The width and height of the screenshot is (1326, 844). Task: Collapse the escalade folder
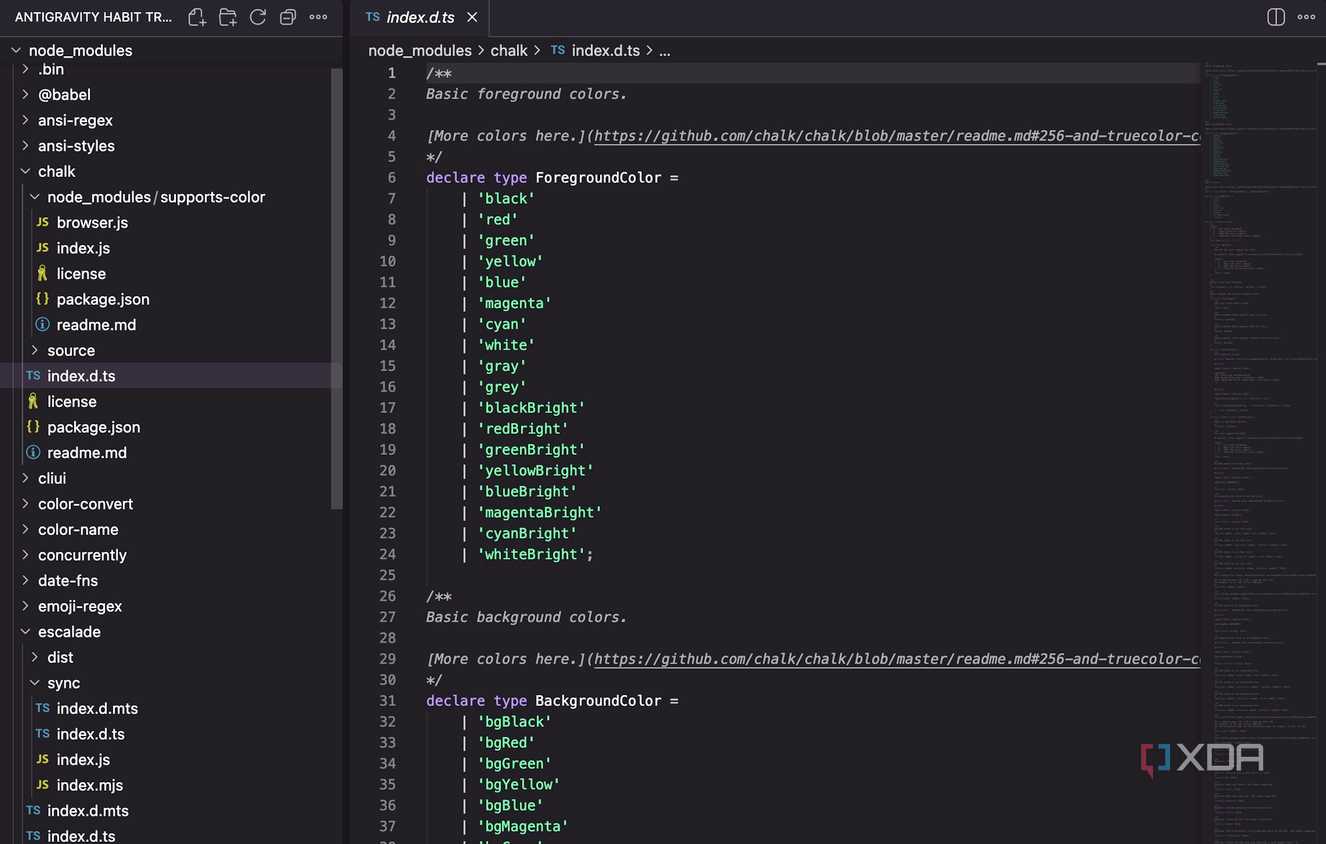(x=171, y=632)
